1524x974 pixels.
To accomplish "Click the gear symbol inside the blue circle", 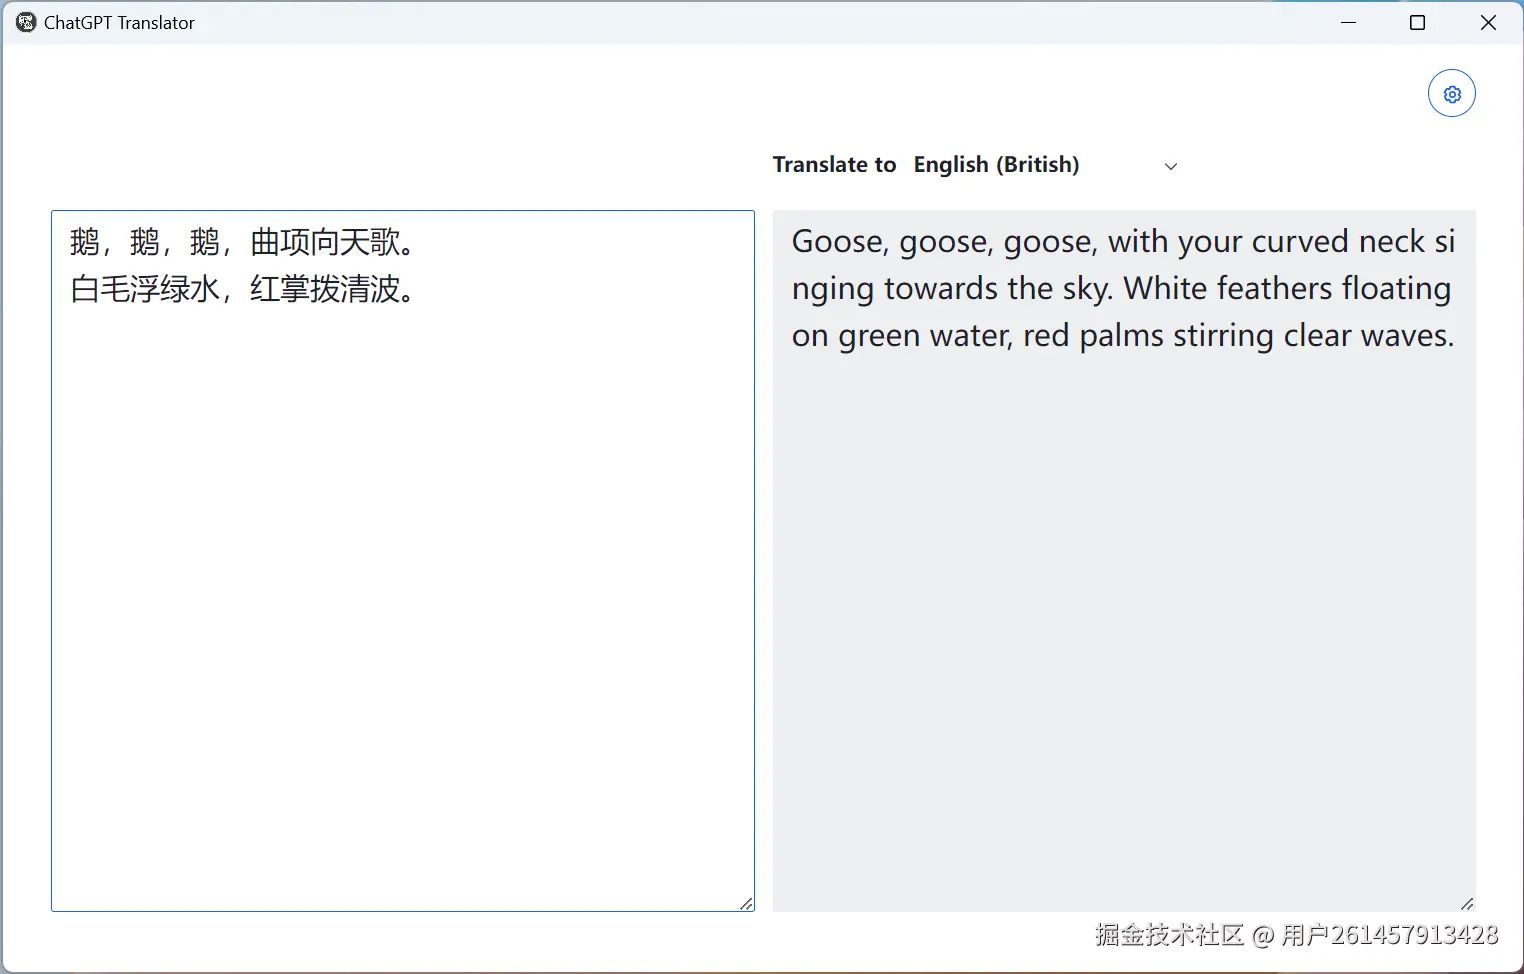I will [1452, 93].
